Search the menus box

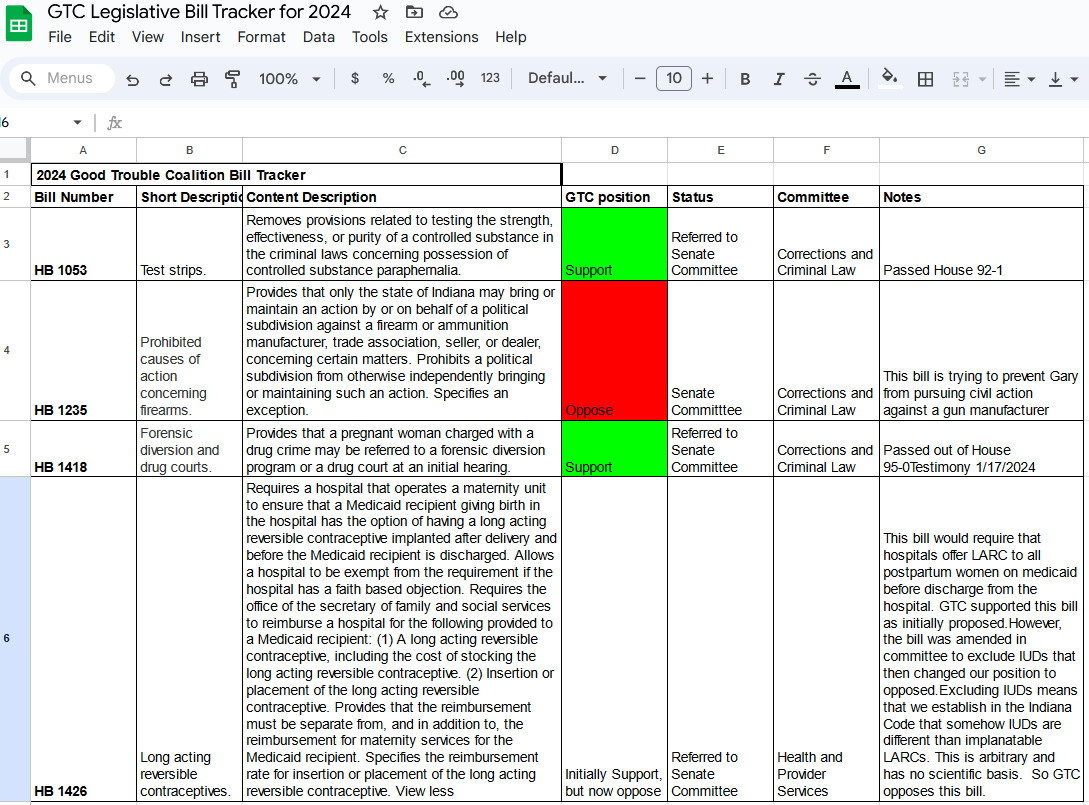pos(62,78)
